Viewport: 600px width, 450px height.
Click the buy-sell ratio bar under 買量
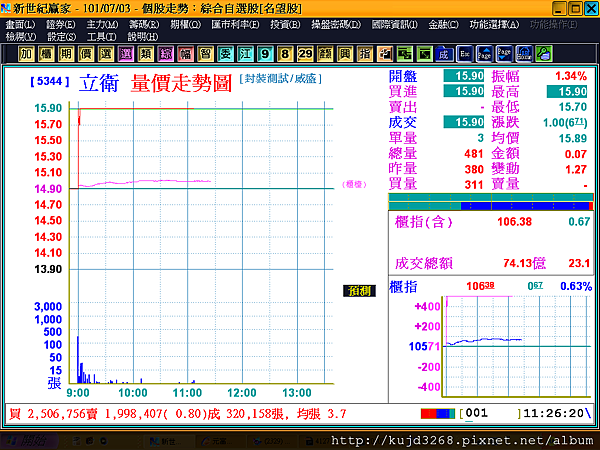[x=491, y=202]
